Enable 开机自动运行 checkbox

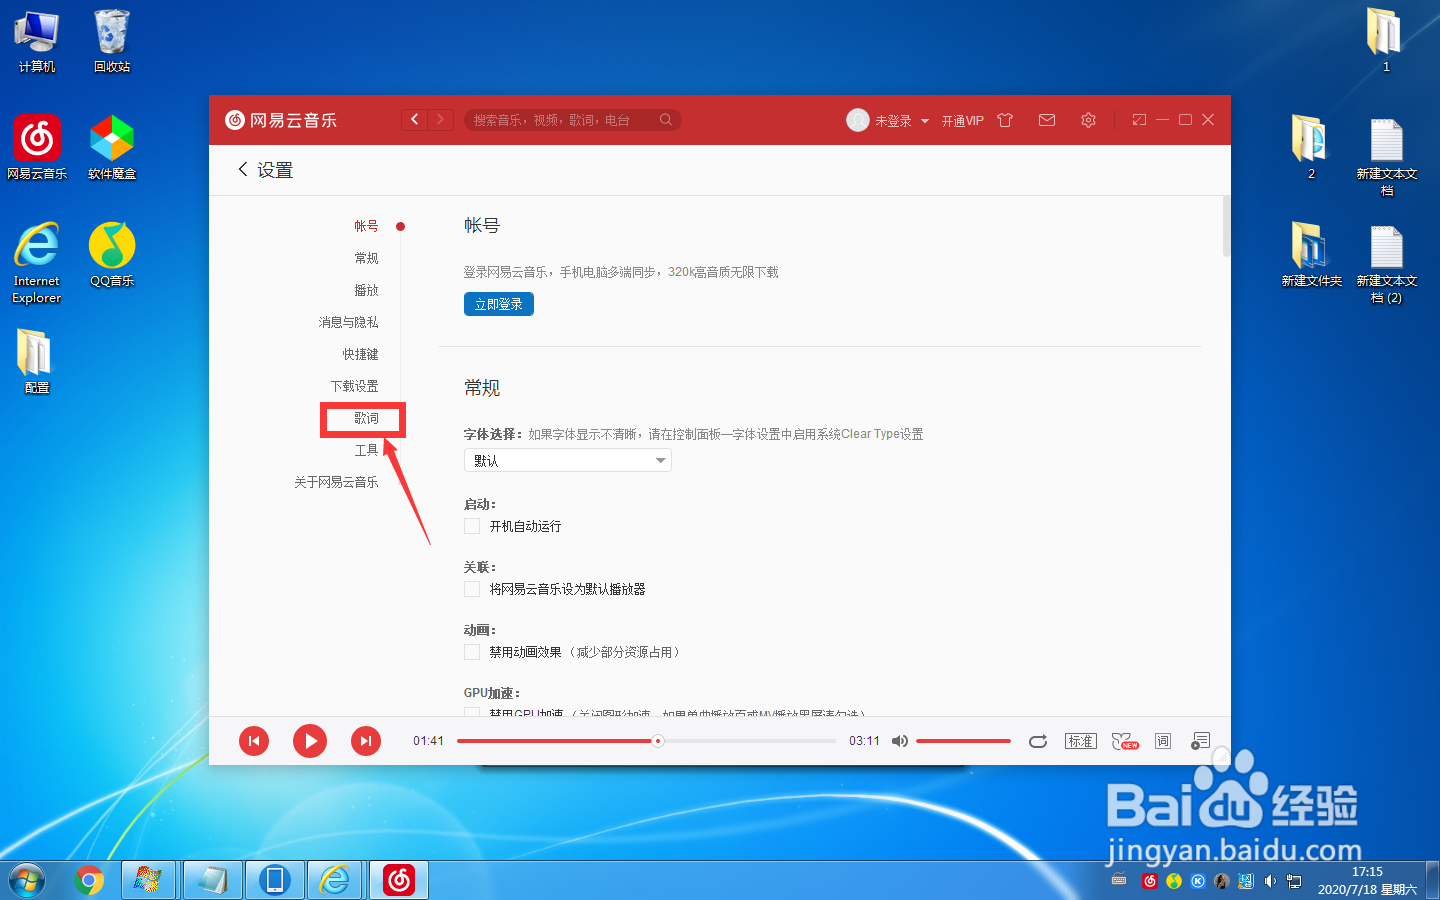[471, 526]
